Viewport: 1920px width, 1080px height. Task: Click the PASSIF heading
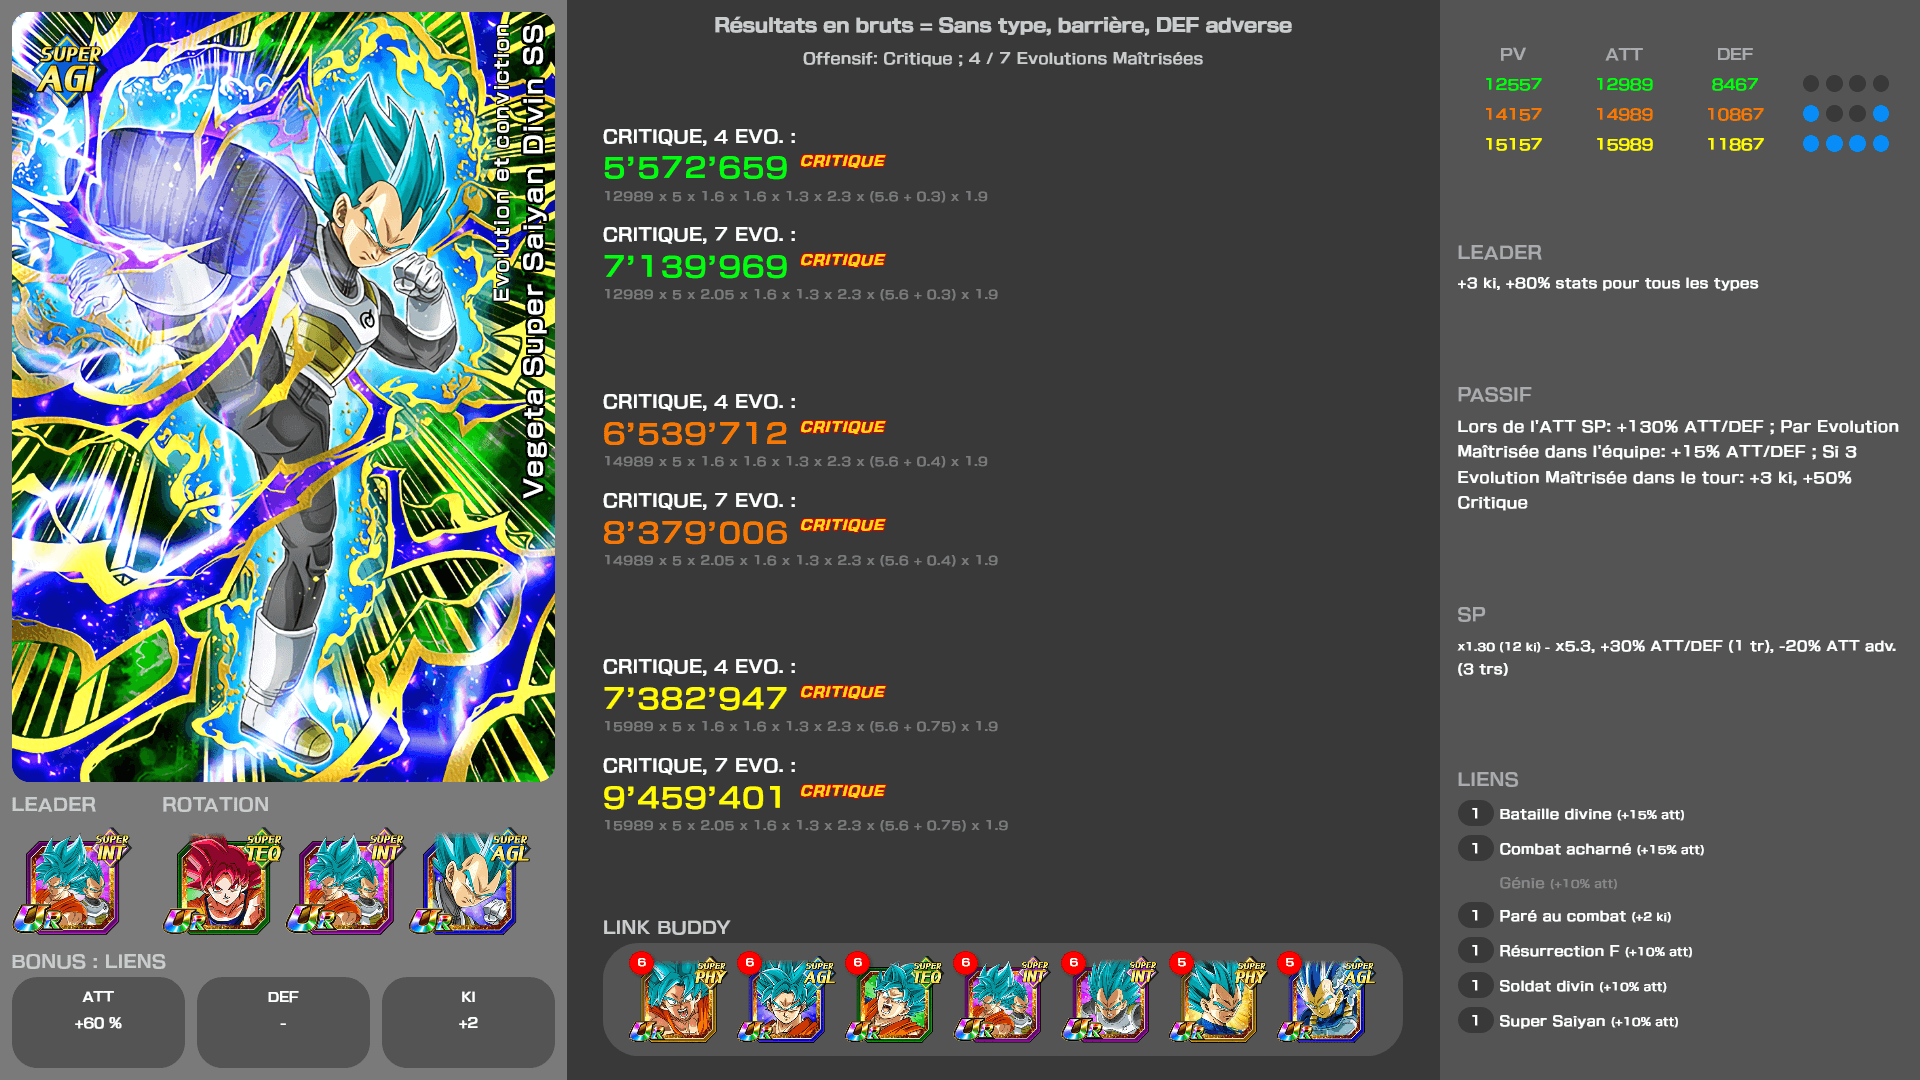coord(1494,394)
